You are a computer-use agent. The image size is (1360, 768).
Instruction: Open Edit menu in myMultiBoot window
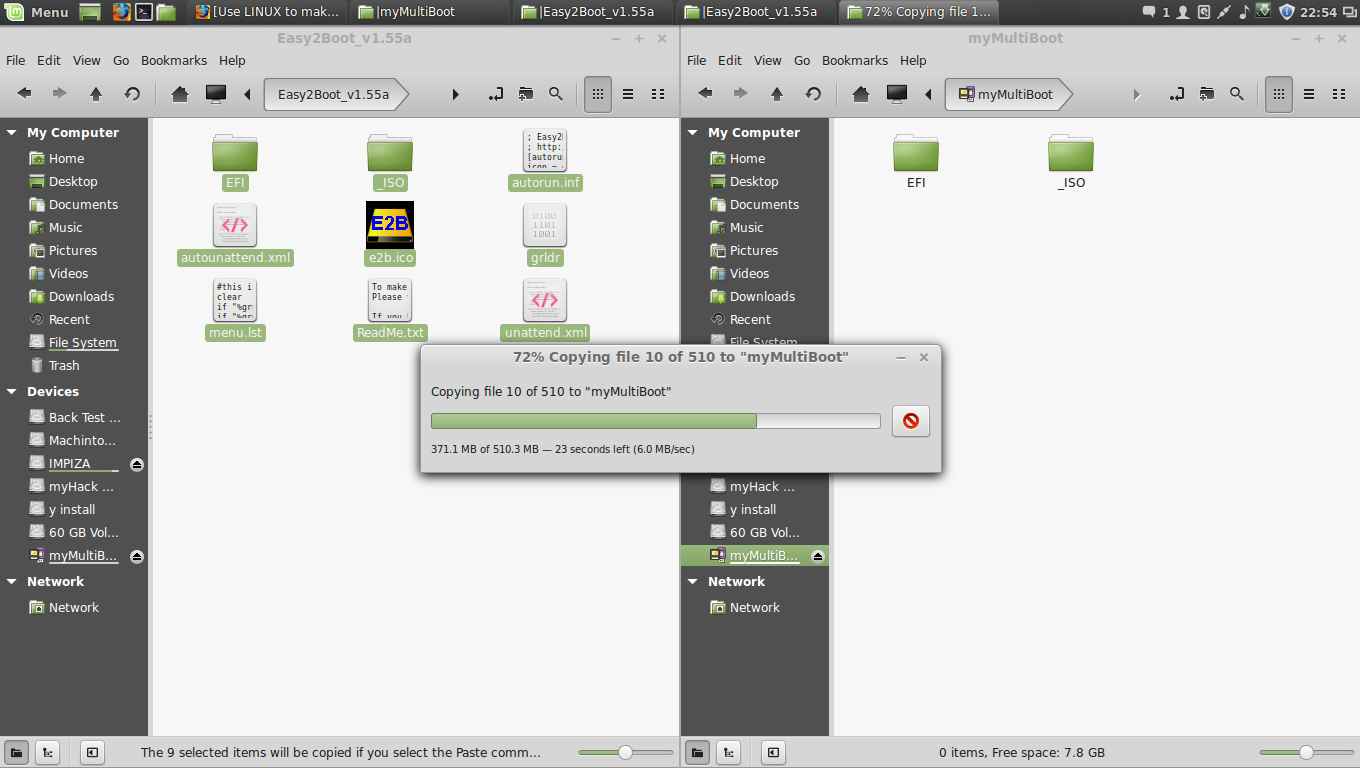point(730,60)
